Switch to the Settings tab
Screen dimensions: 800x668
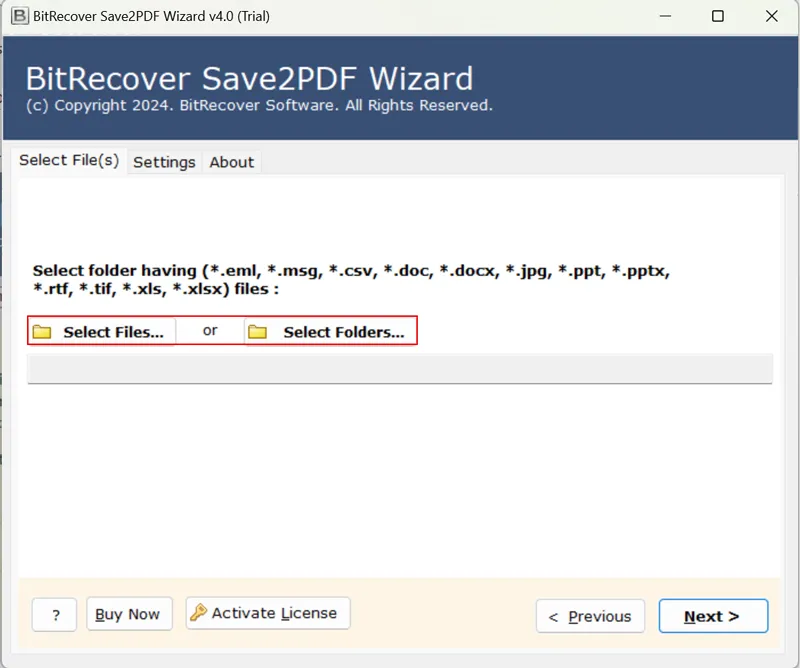coord(164,162)
